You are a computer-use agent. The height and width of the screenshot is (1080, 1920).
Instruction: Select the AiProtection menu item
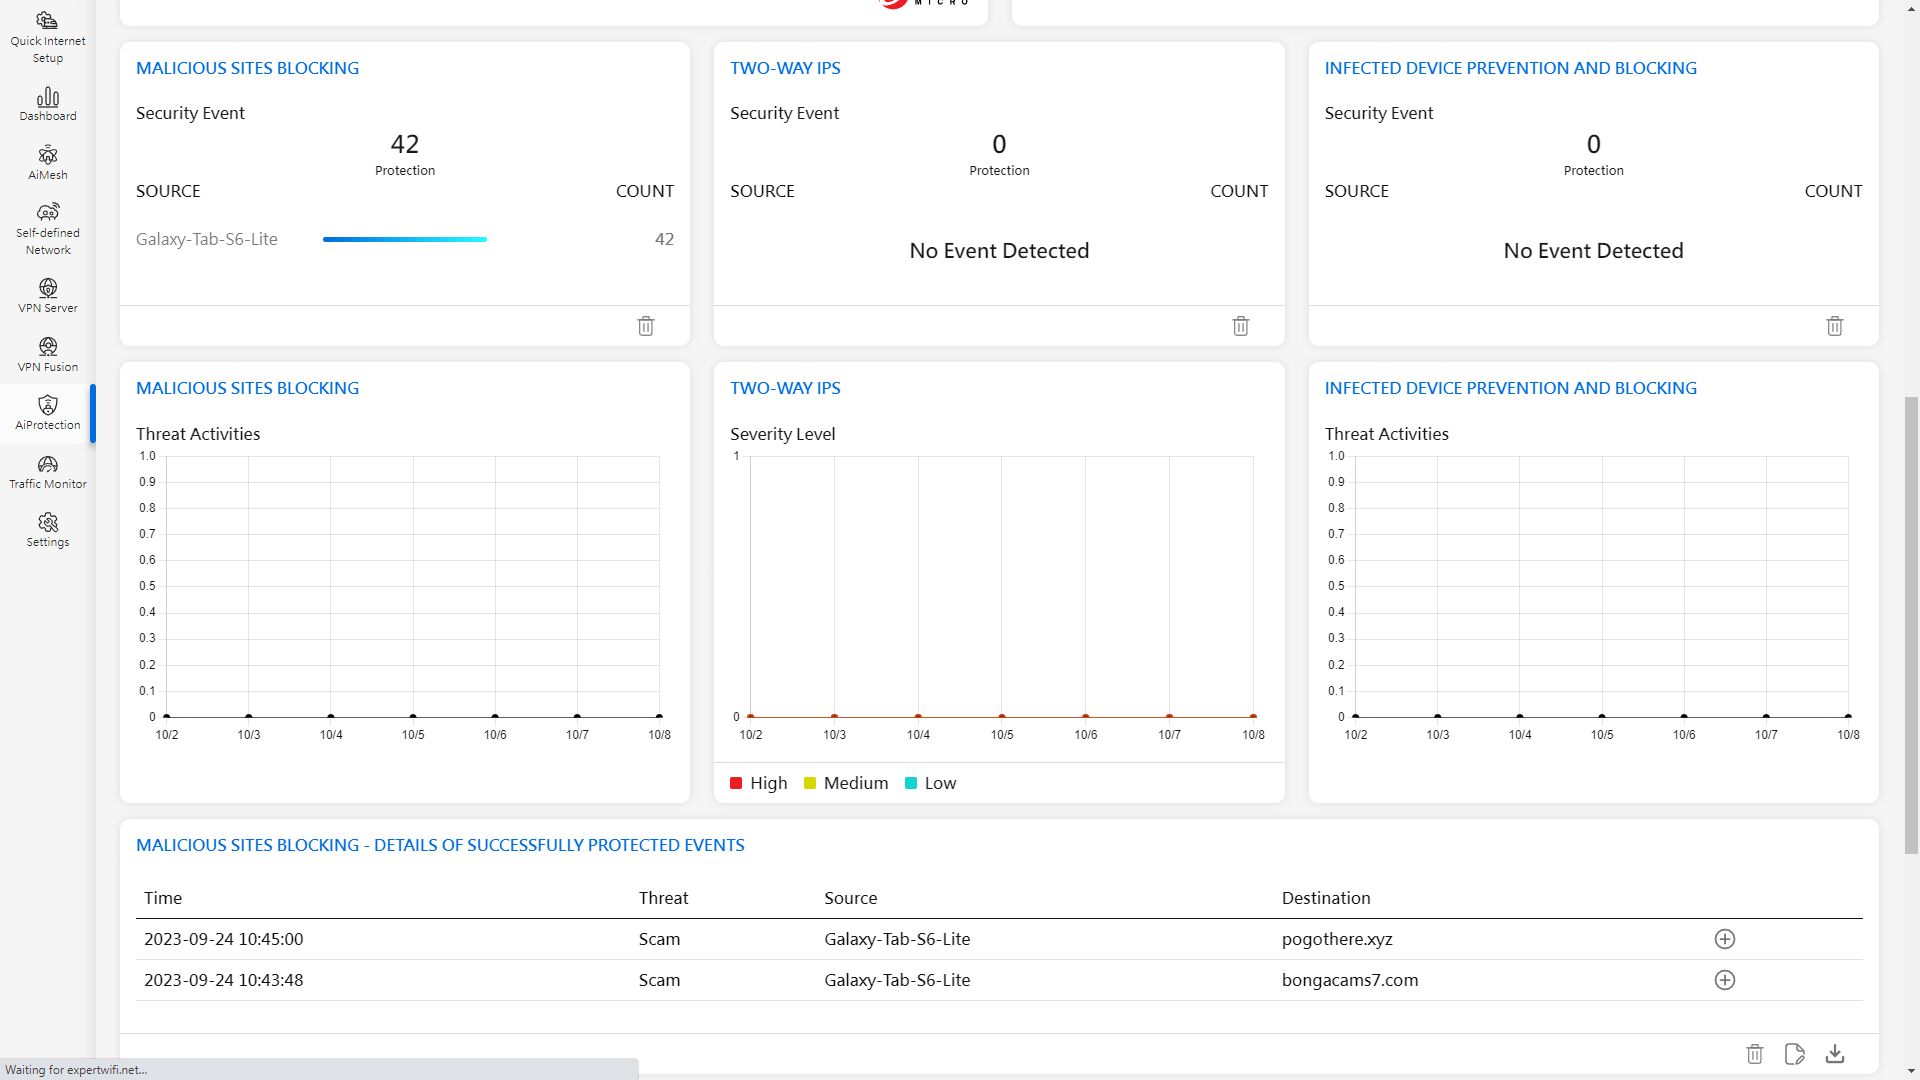(x=47, y=413)
